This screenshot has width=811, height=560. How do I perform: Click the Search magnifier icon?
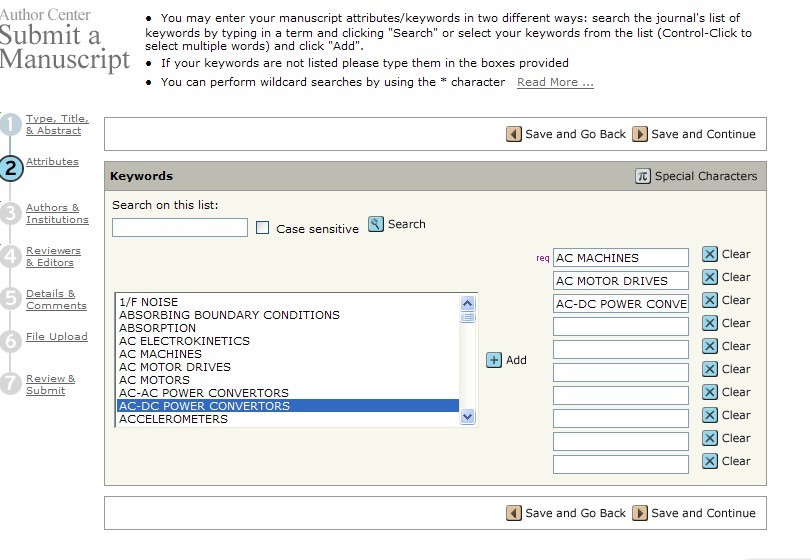[376, 224]
